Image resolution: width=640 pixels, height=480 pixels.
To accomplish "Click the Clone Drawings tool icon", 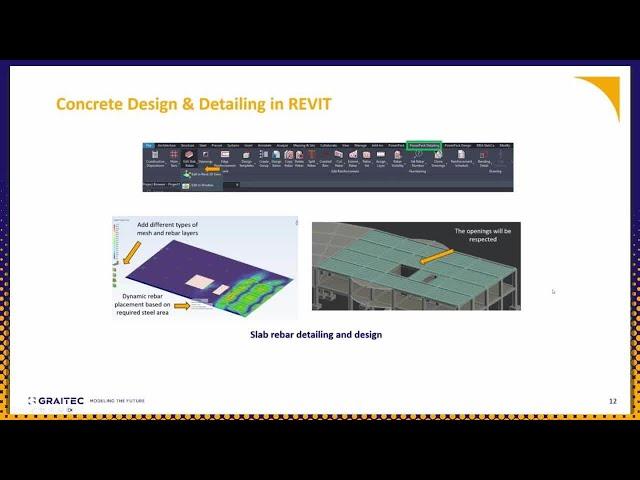I will coord(438,154).
